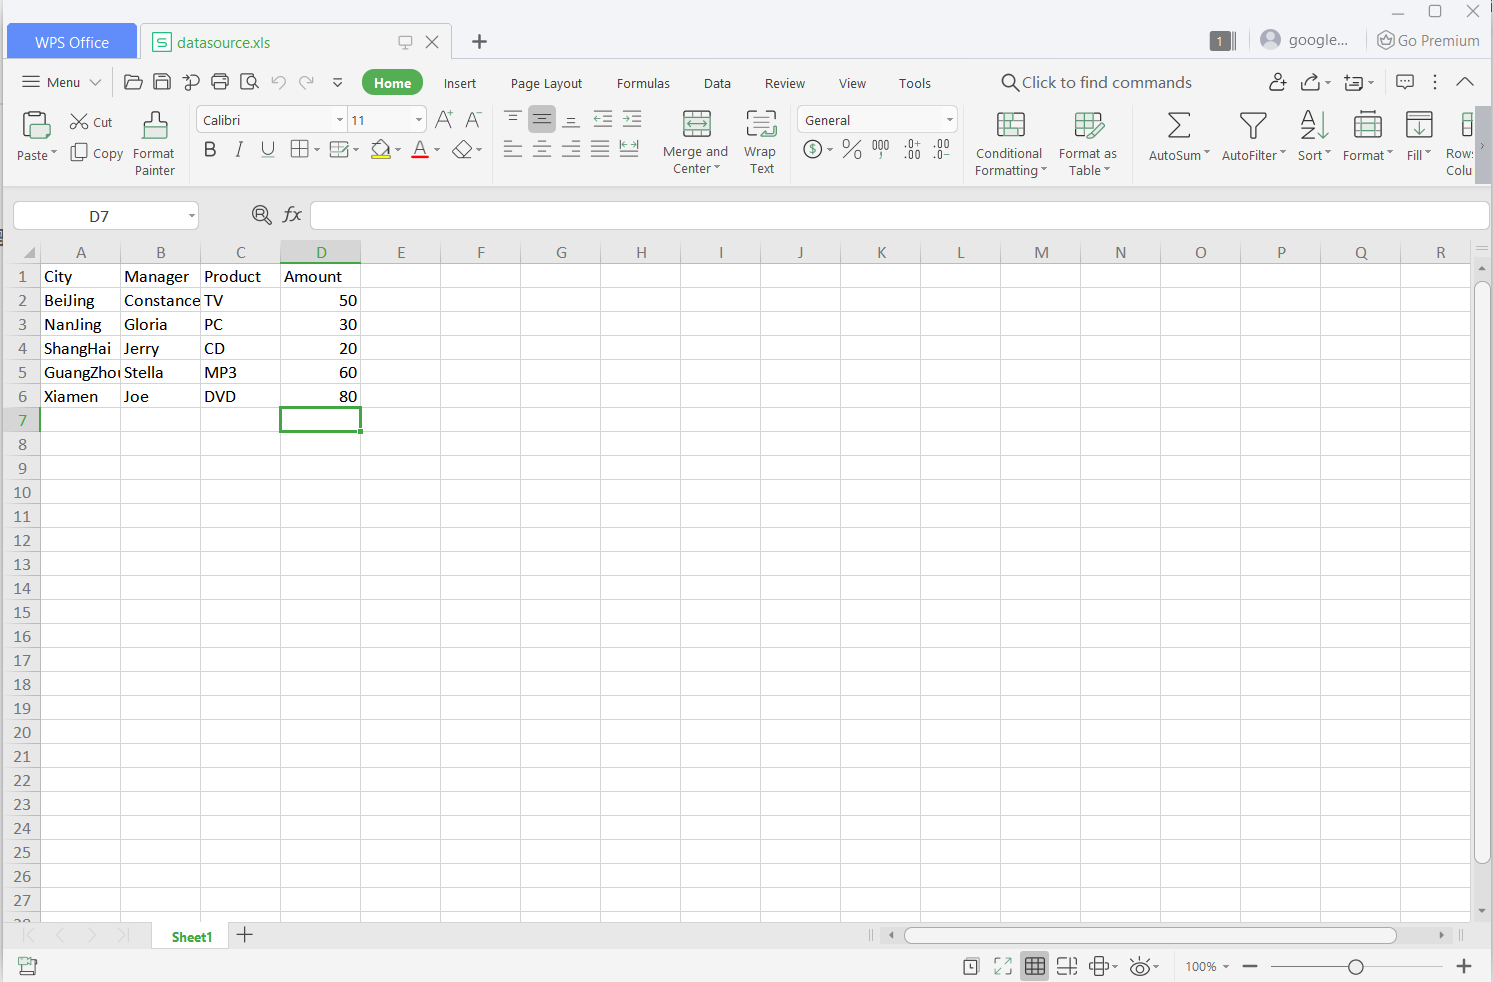Open the Insert ribbon tab

pos(460,83)
